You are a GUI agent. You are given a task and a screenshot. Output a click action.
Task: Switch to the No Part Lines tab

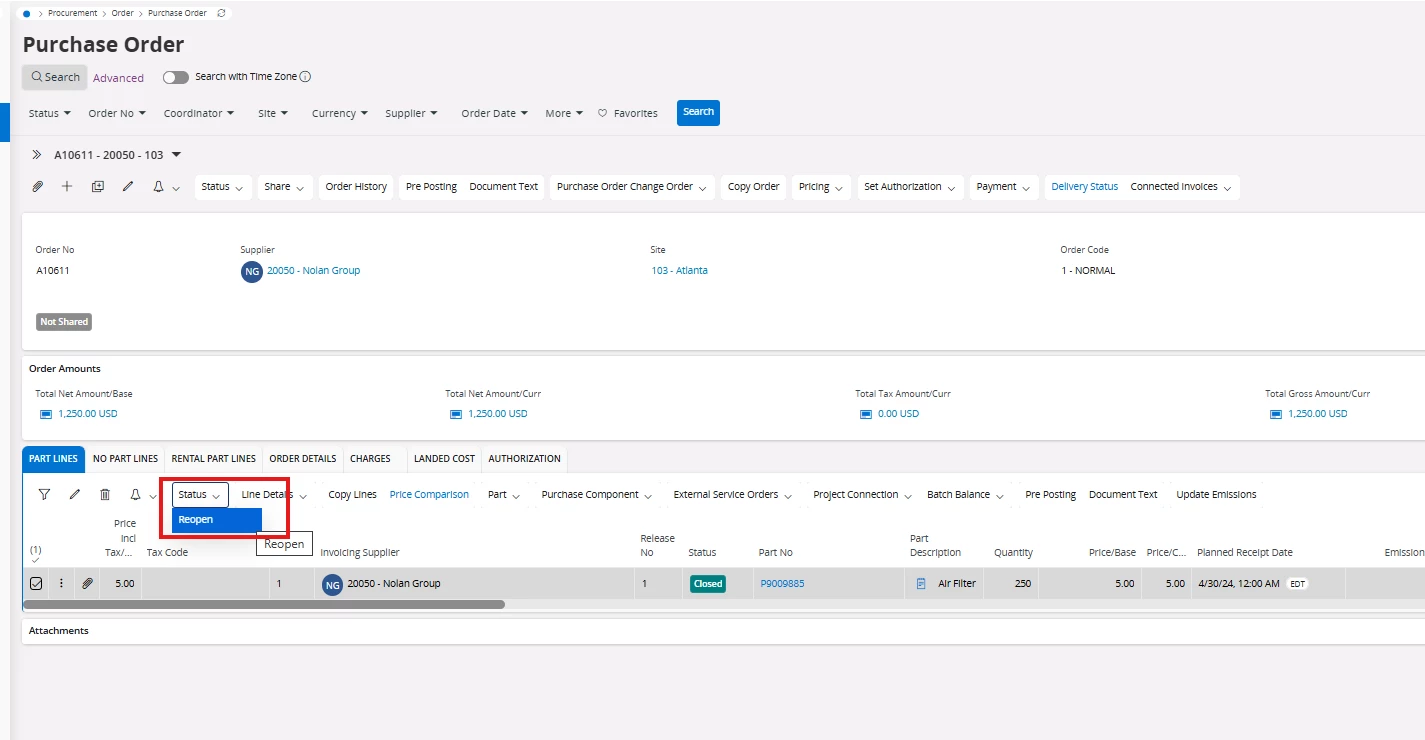tap(125, 459)
